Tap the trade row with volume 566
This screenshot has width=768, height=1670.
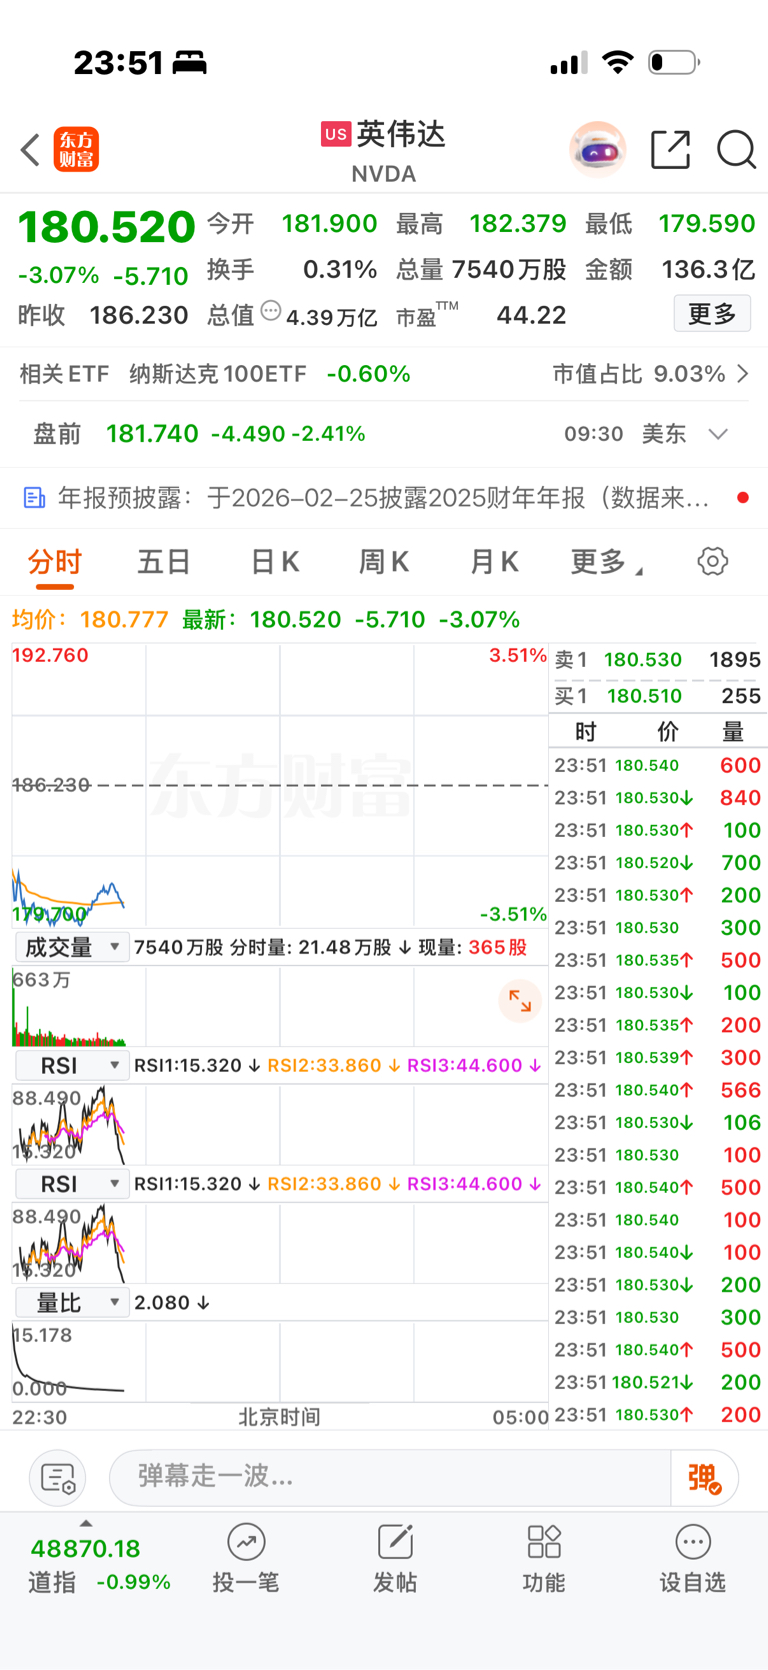(x=658, y=1090)
